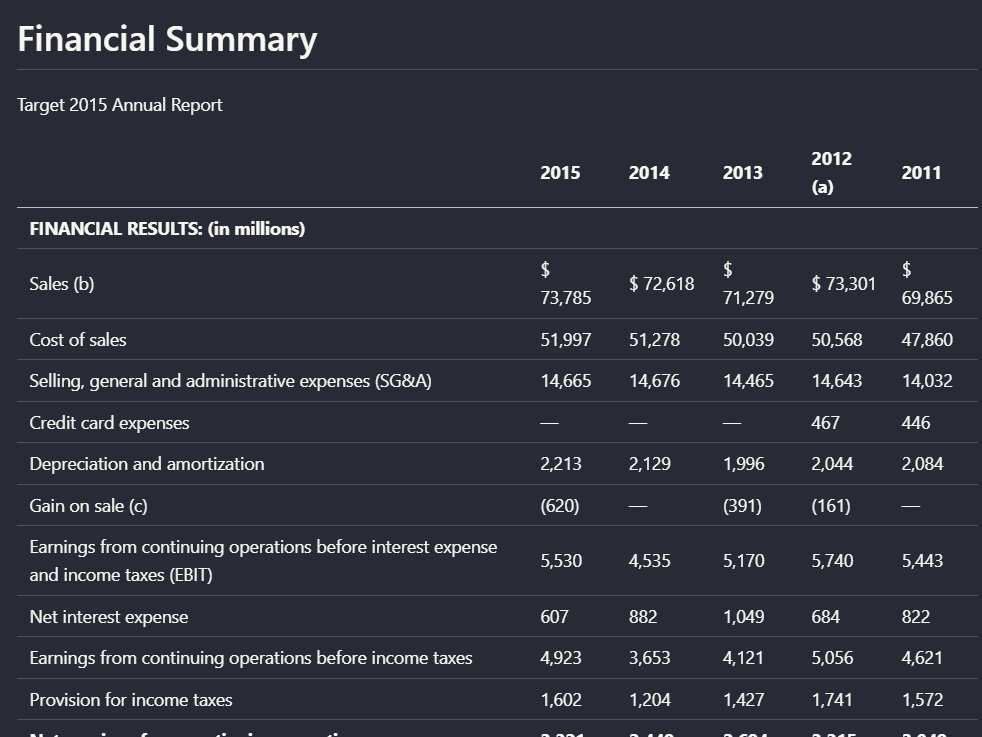Screen dimensions: 982x737
Task: Select gain on sale value (391)
Action: tap(742, 506)
